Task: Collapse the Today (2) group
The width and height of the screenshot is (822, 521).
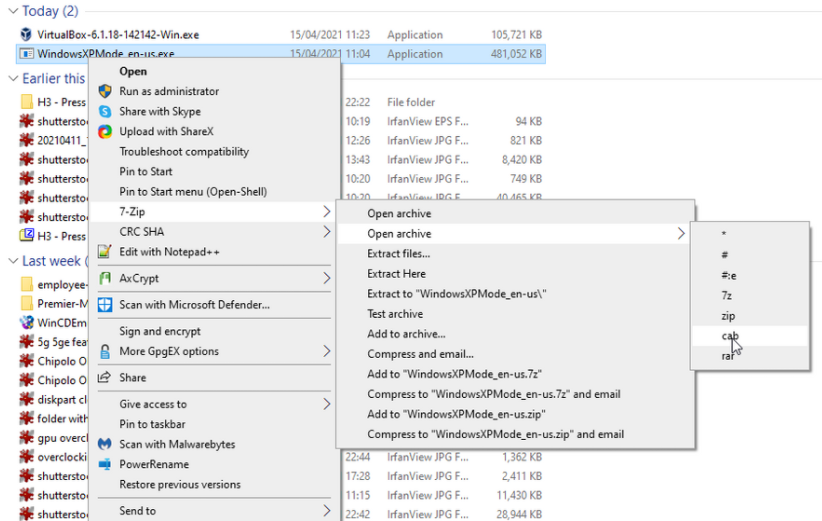Action: (13, 11)
